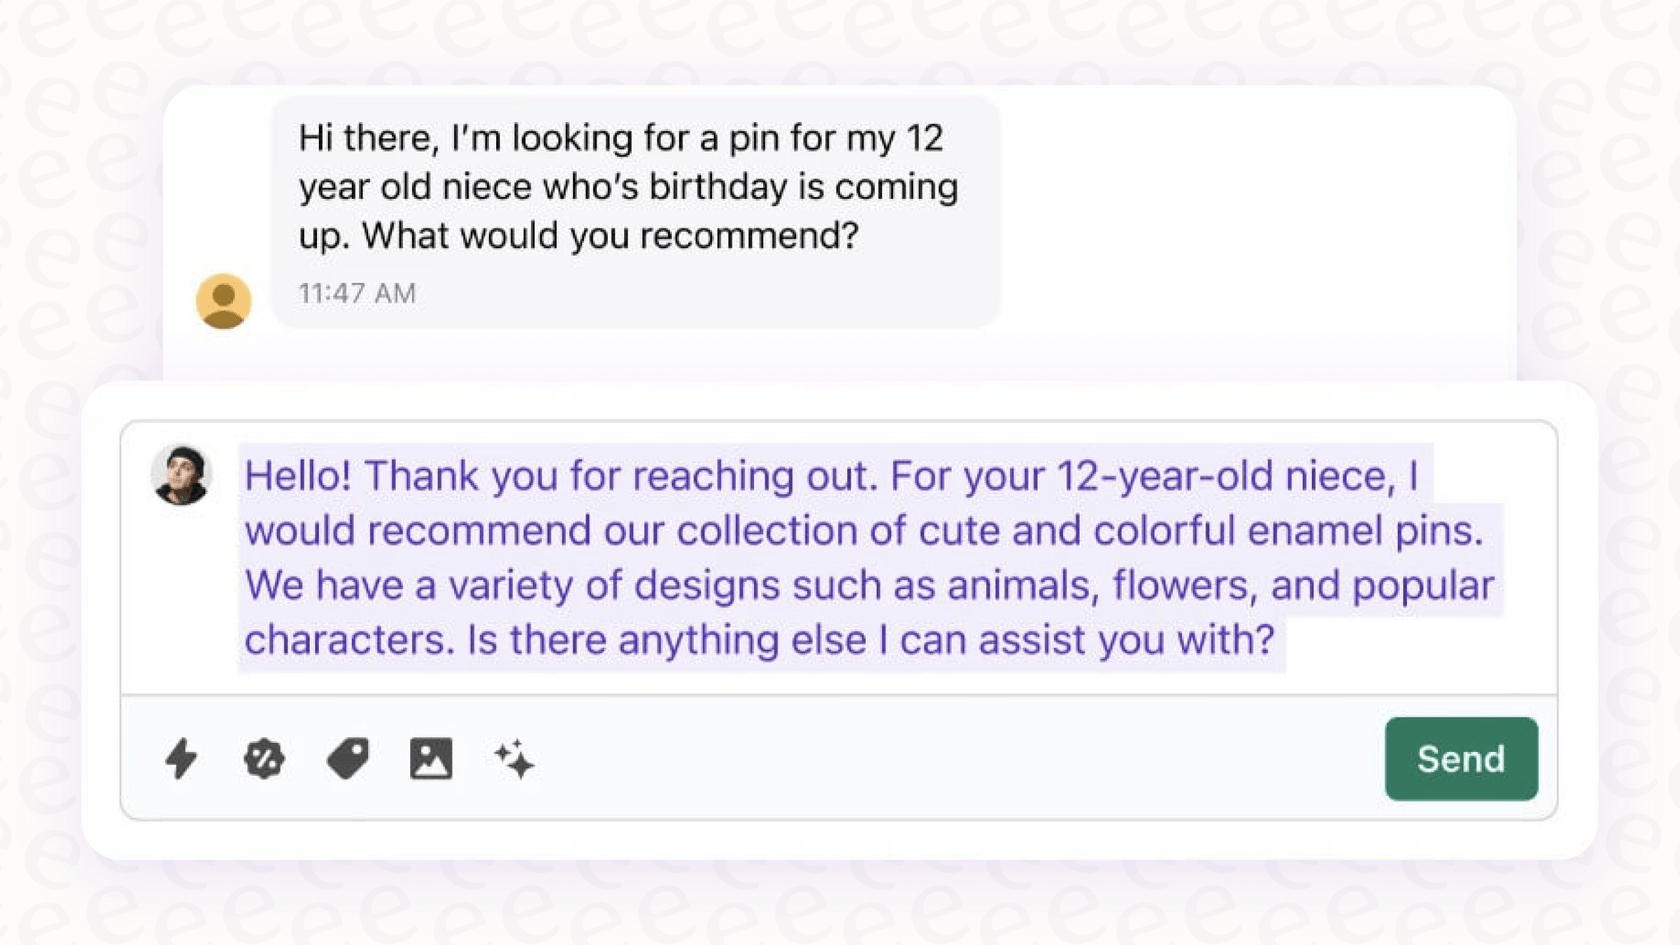Screen dimensions: 1680x945
Task: Toggle the discount badge option
Action: tap(264, 759)
